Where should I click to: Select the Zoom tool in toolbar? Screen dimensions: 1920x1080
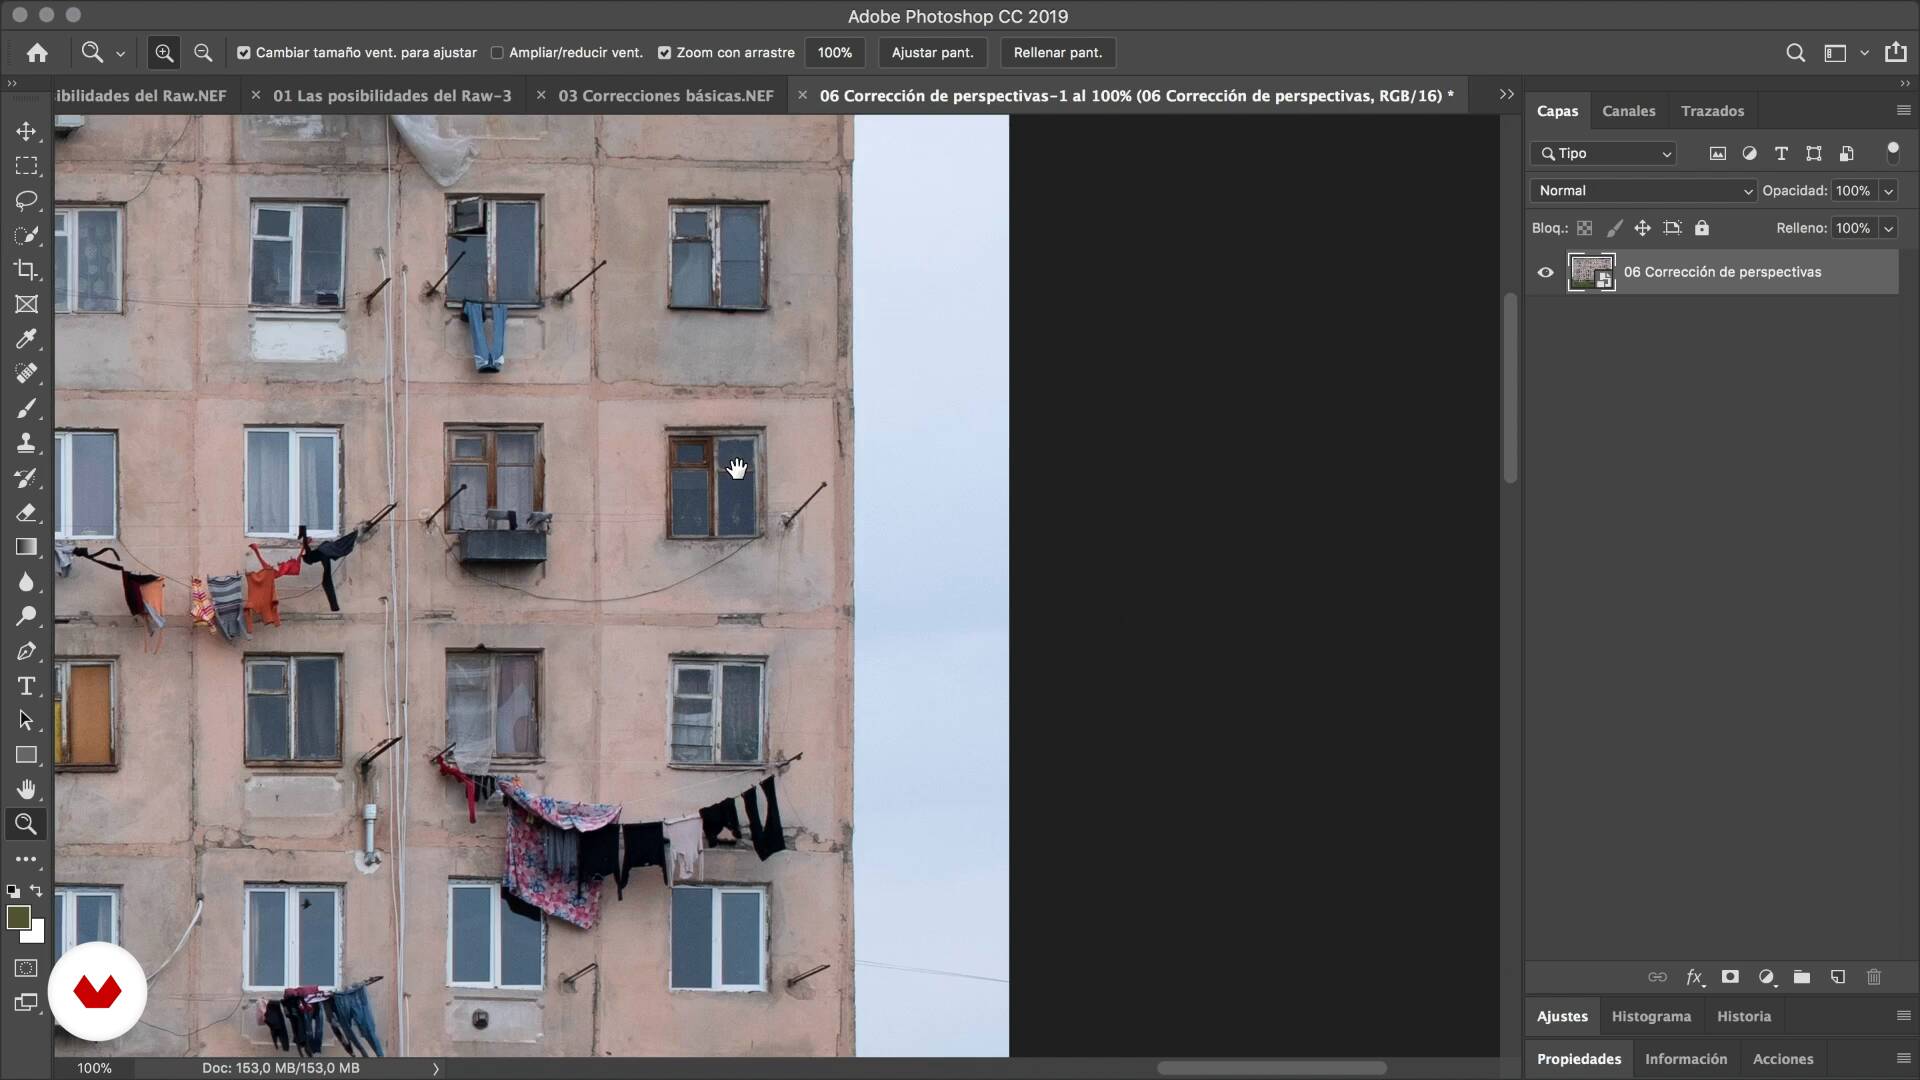pos(26,824)
